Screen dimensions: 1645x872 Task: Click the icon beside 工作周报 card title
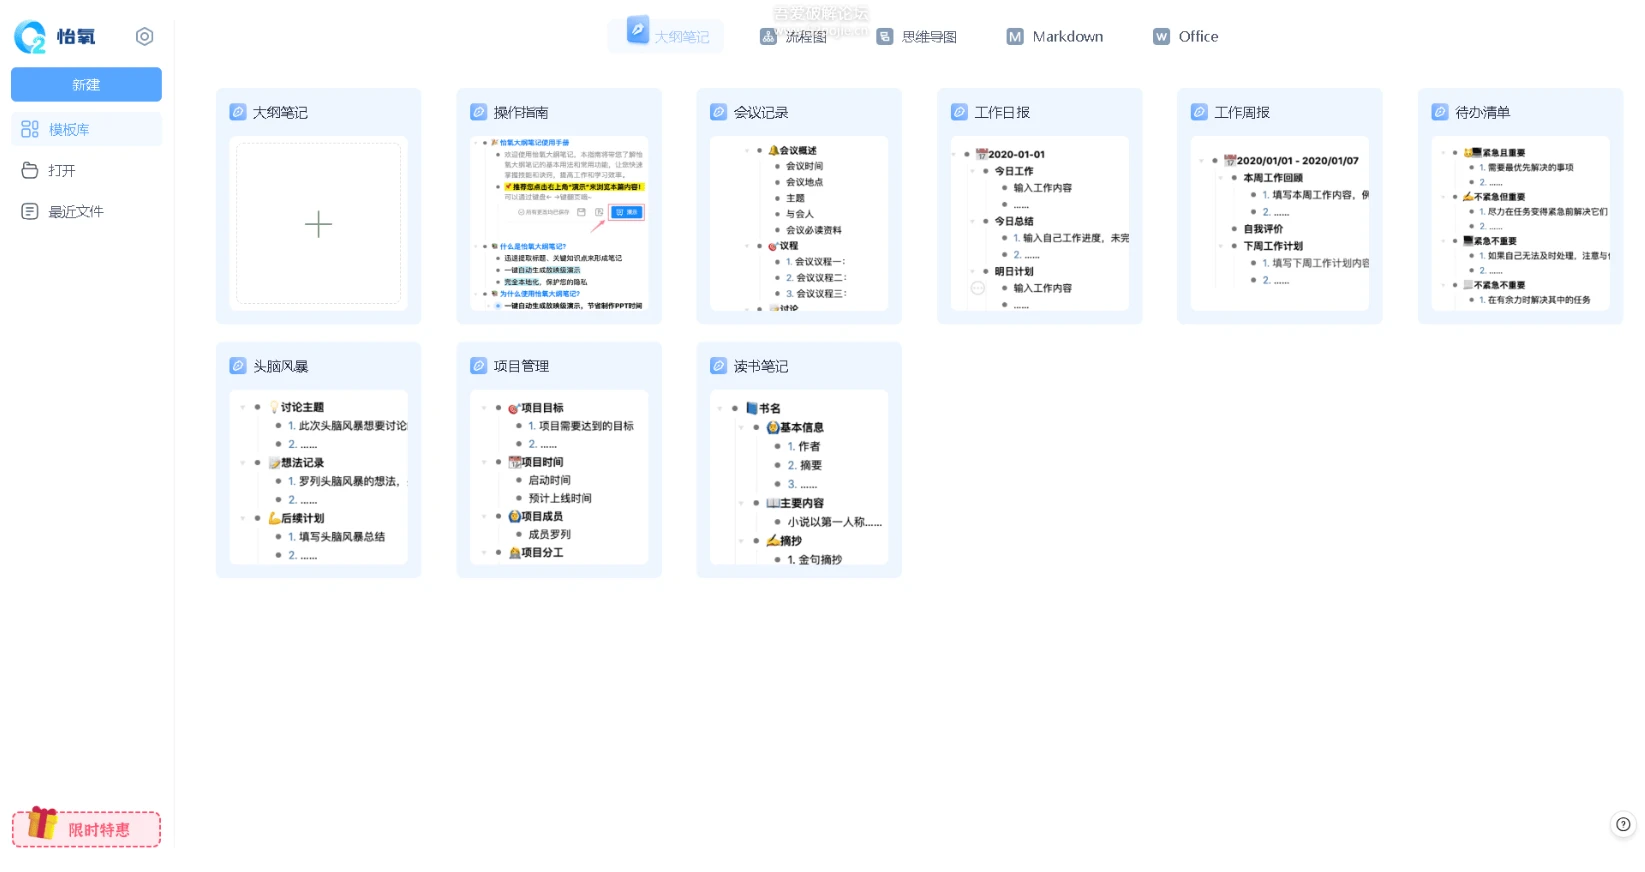coord(1200,112)
